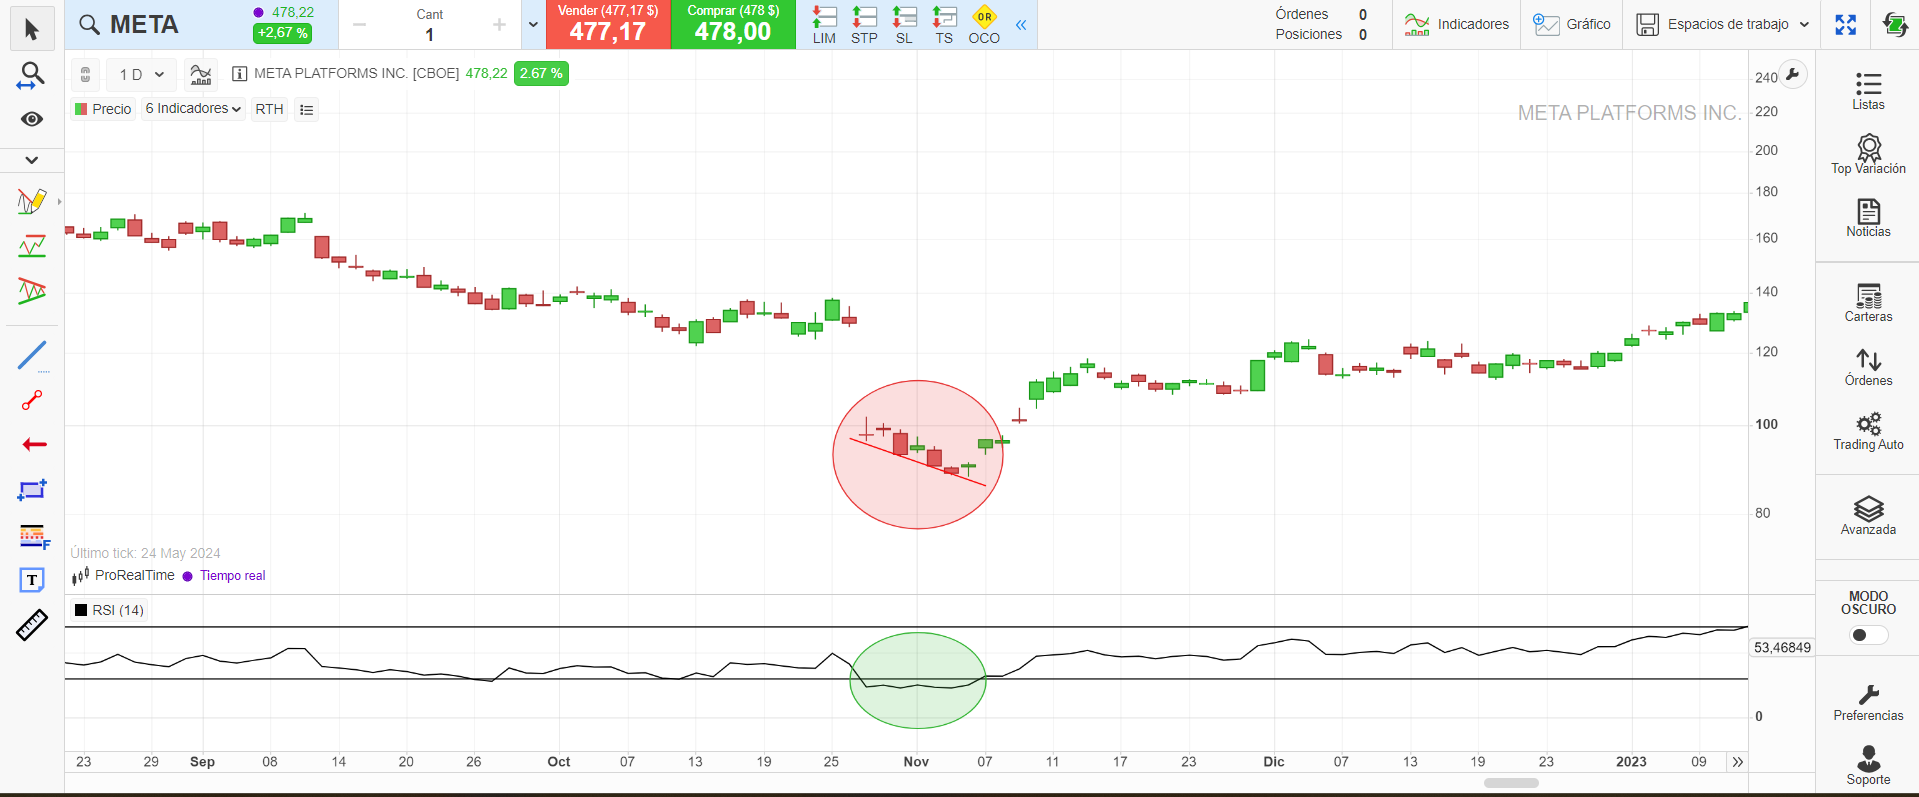This screenshot has width=1919, height=797.
Task: Toggle the MODO OSCURO dark mode switch
Action: (x=1868, y=635)
